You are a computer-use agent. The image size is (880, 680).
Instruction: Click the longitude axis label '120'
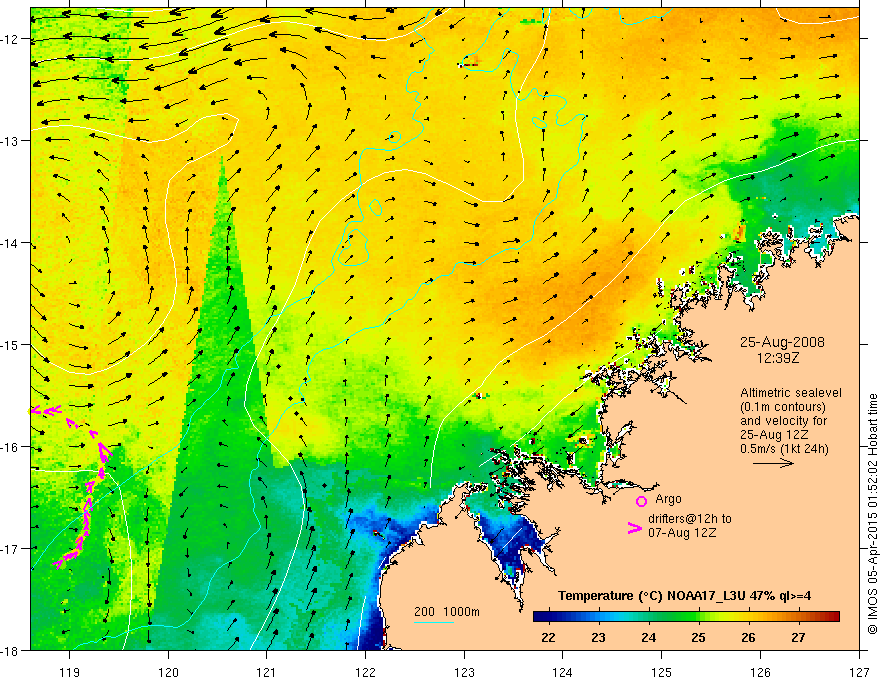pos(168,672)
